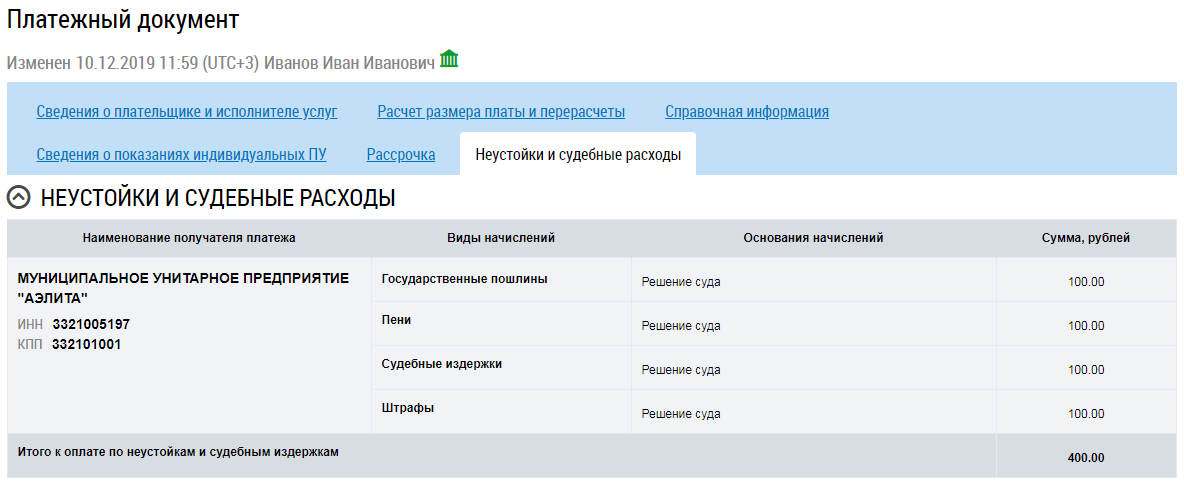
Task: Select the Рассрочка tab
Action: click(x=401, y=155)
